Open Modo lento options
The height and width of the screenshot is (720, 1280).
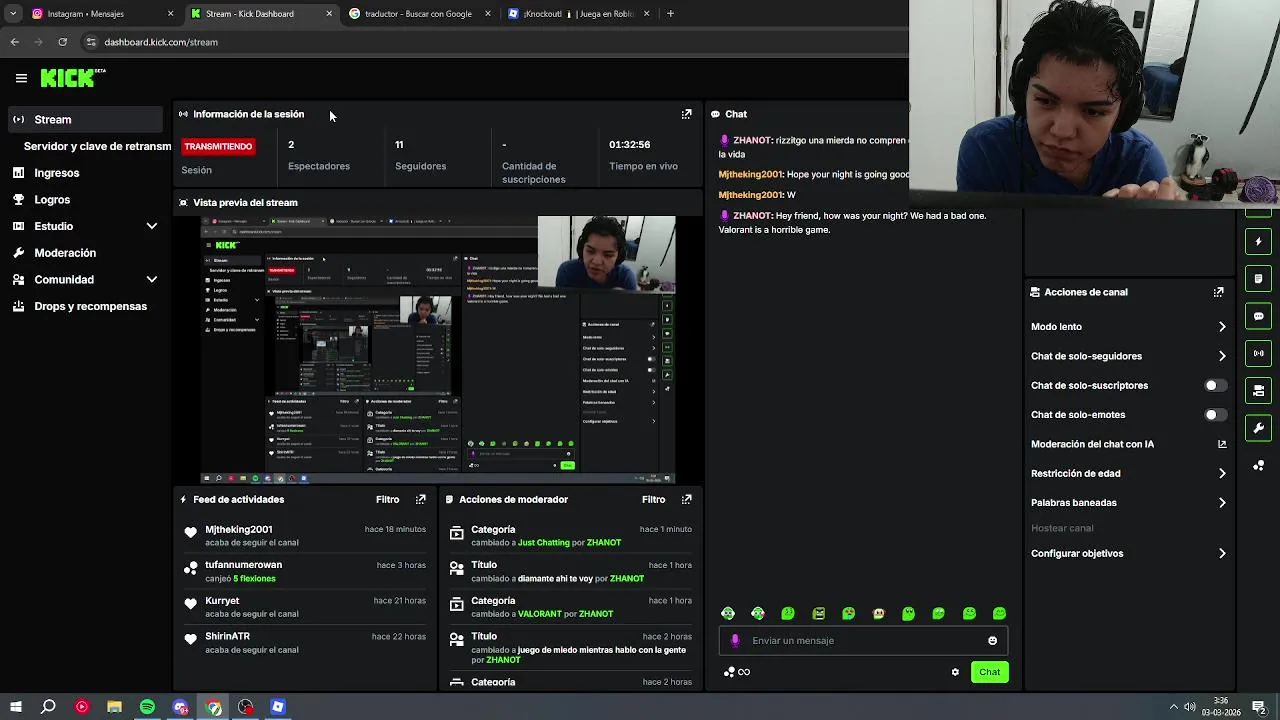click(1128, 327)
